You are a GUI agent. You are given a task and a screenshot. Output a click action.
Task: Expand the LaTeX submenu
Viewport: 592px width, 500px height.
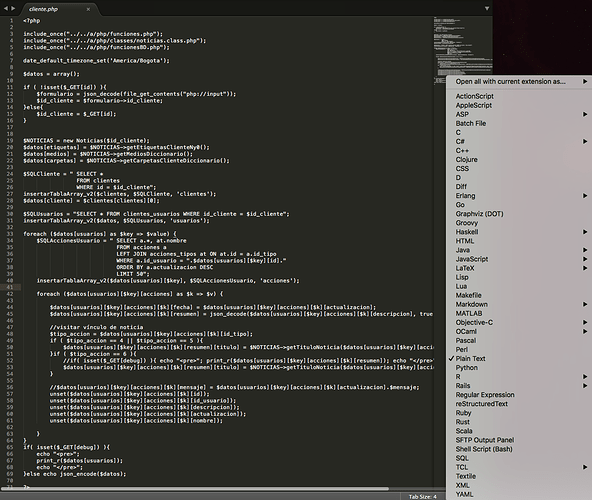(519, 269)
